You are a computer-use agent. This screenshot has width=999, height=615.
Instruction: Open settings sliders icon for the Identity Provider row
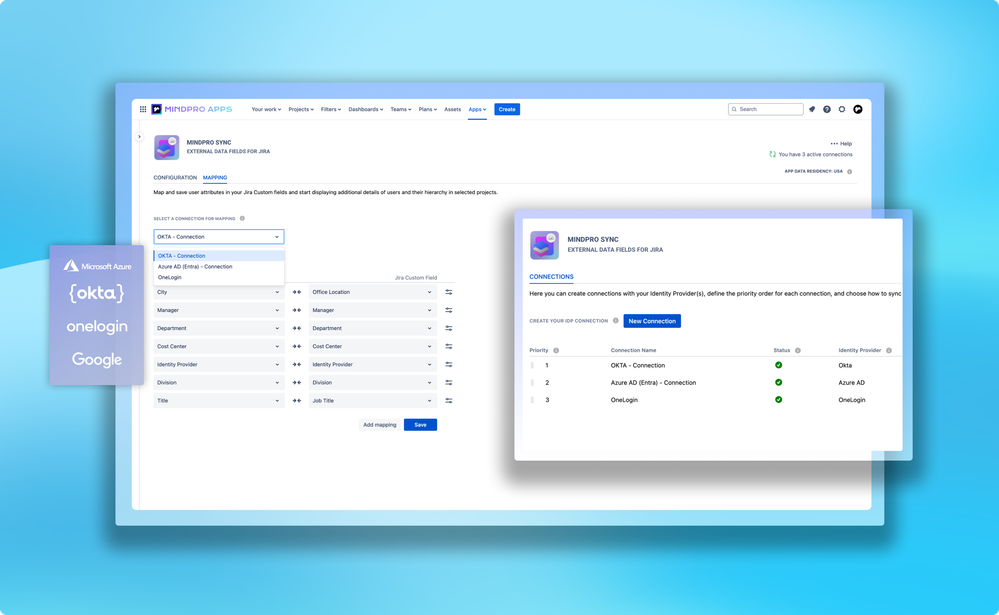point(449,365)
